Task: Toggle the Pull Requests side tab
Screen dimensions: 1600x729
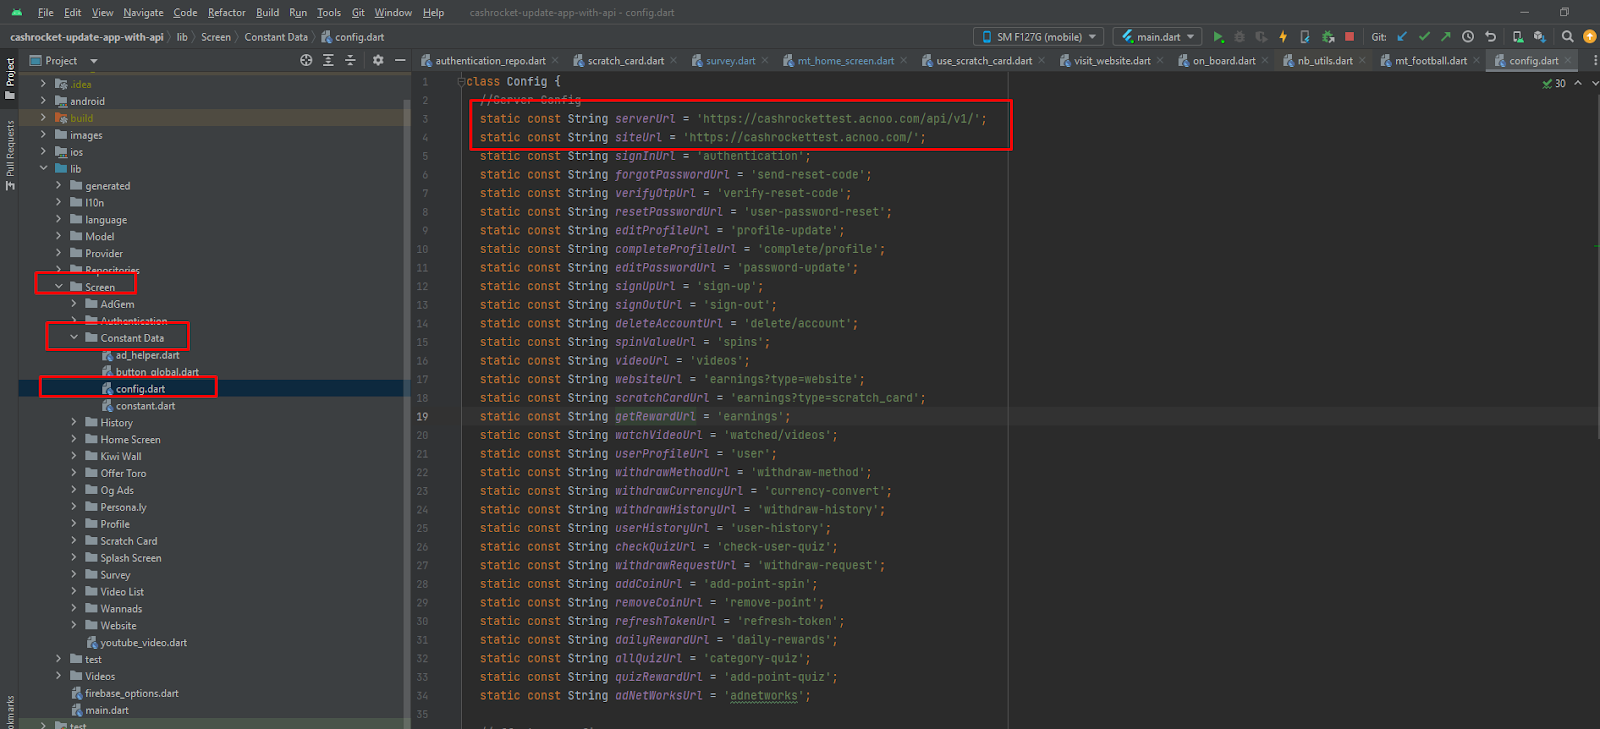Action: [x=10, y=155]
